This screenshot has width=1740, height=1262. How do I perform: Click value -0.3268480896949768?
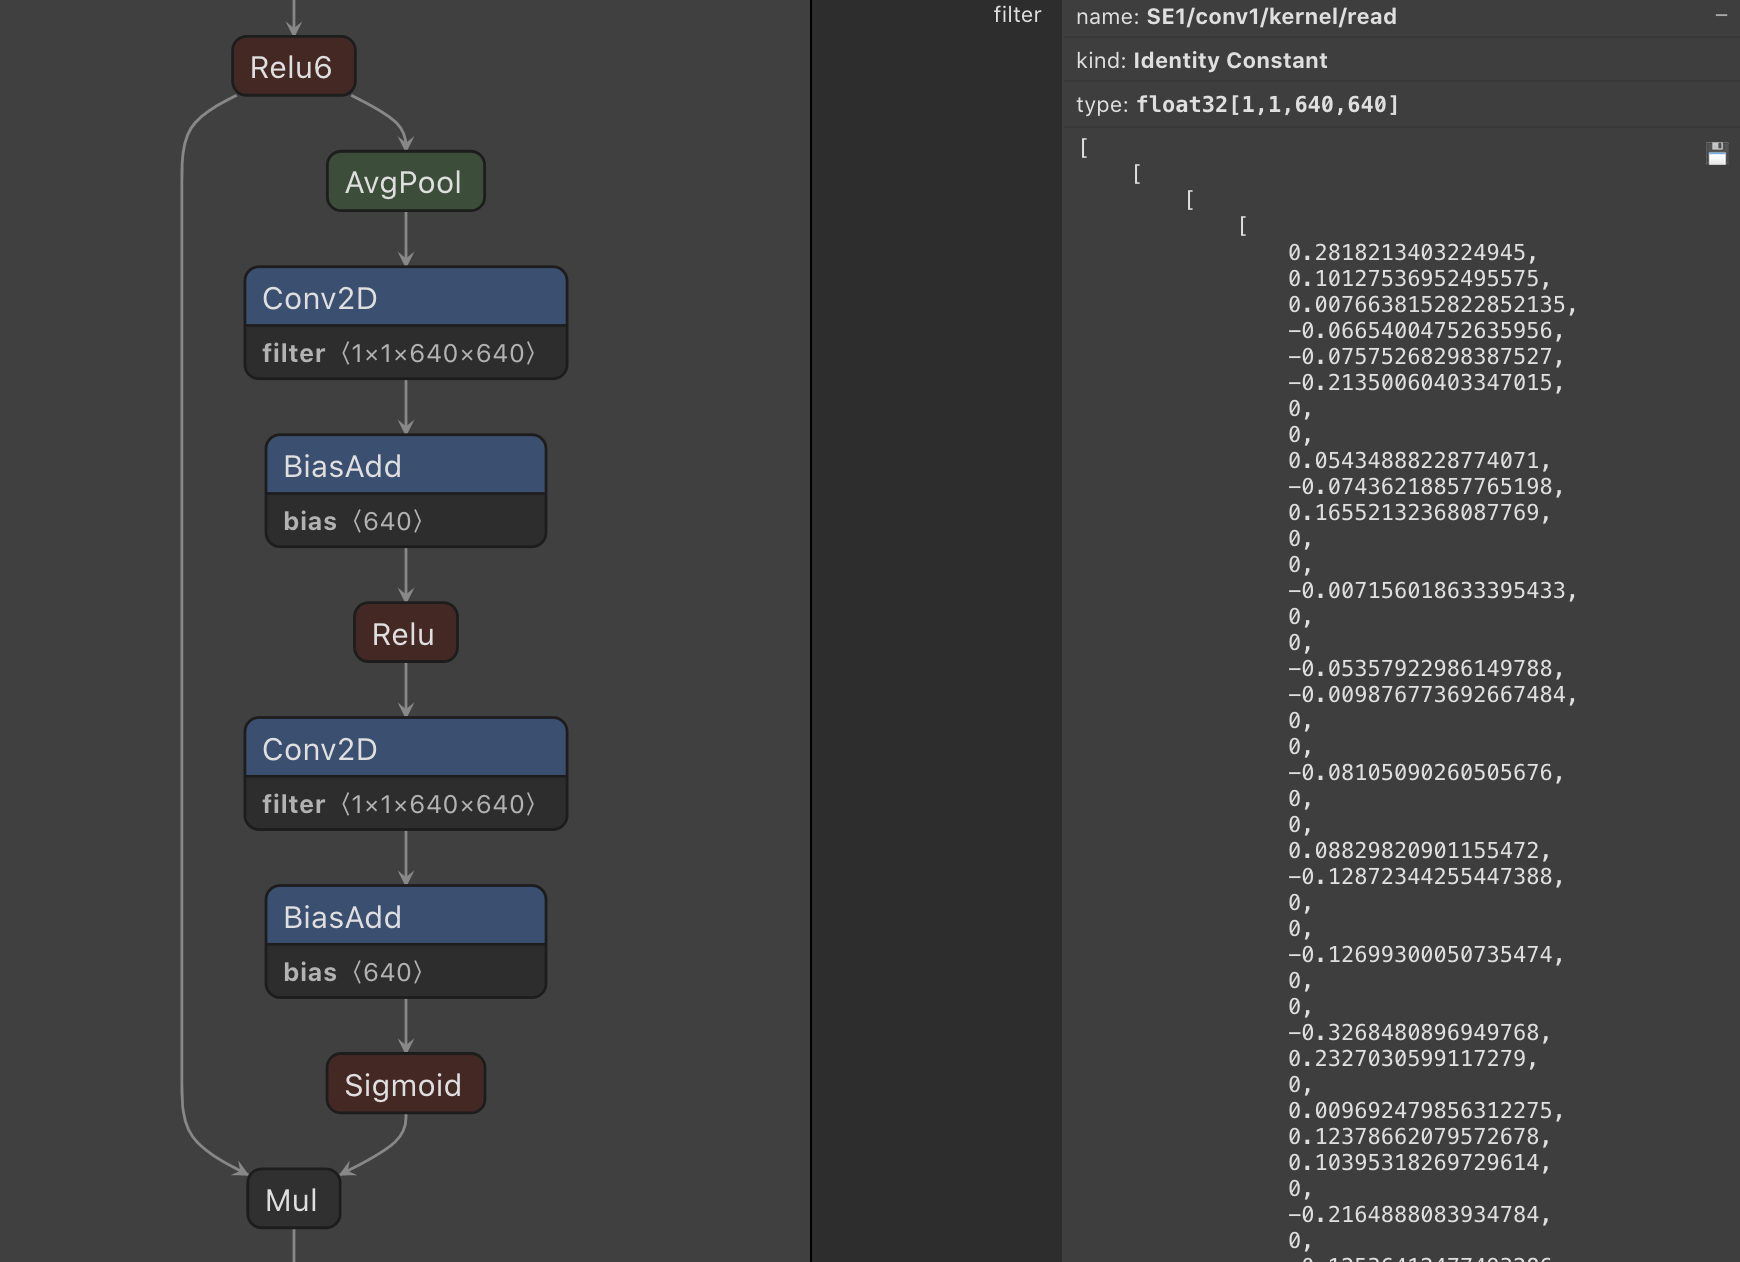(x=1419, y=1033)
